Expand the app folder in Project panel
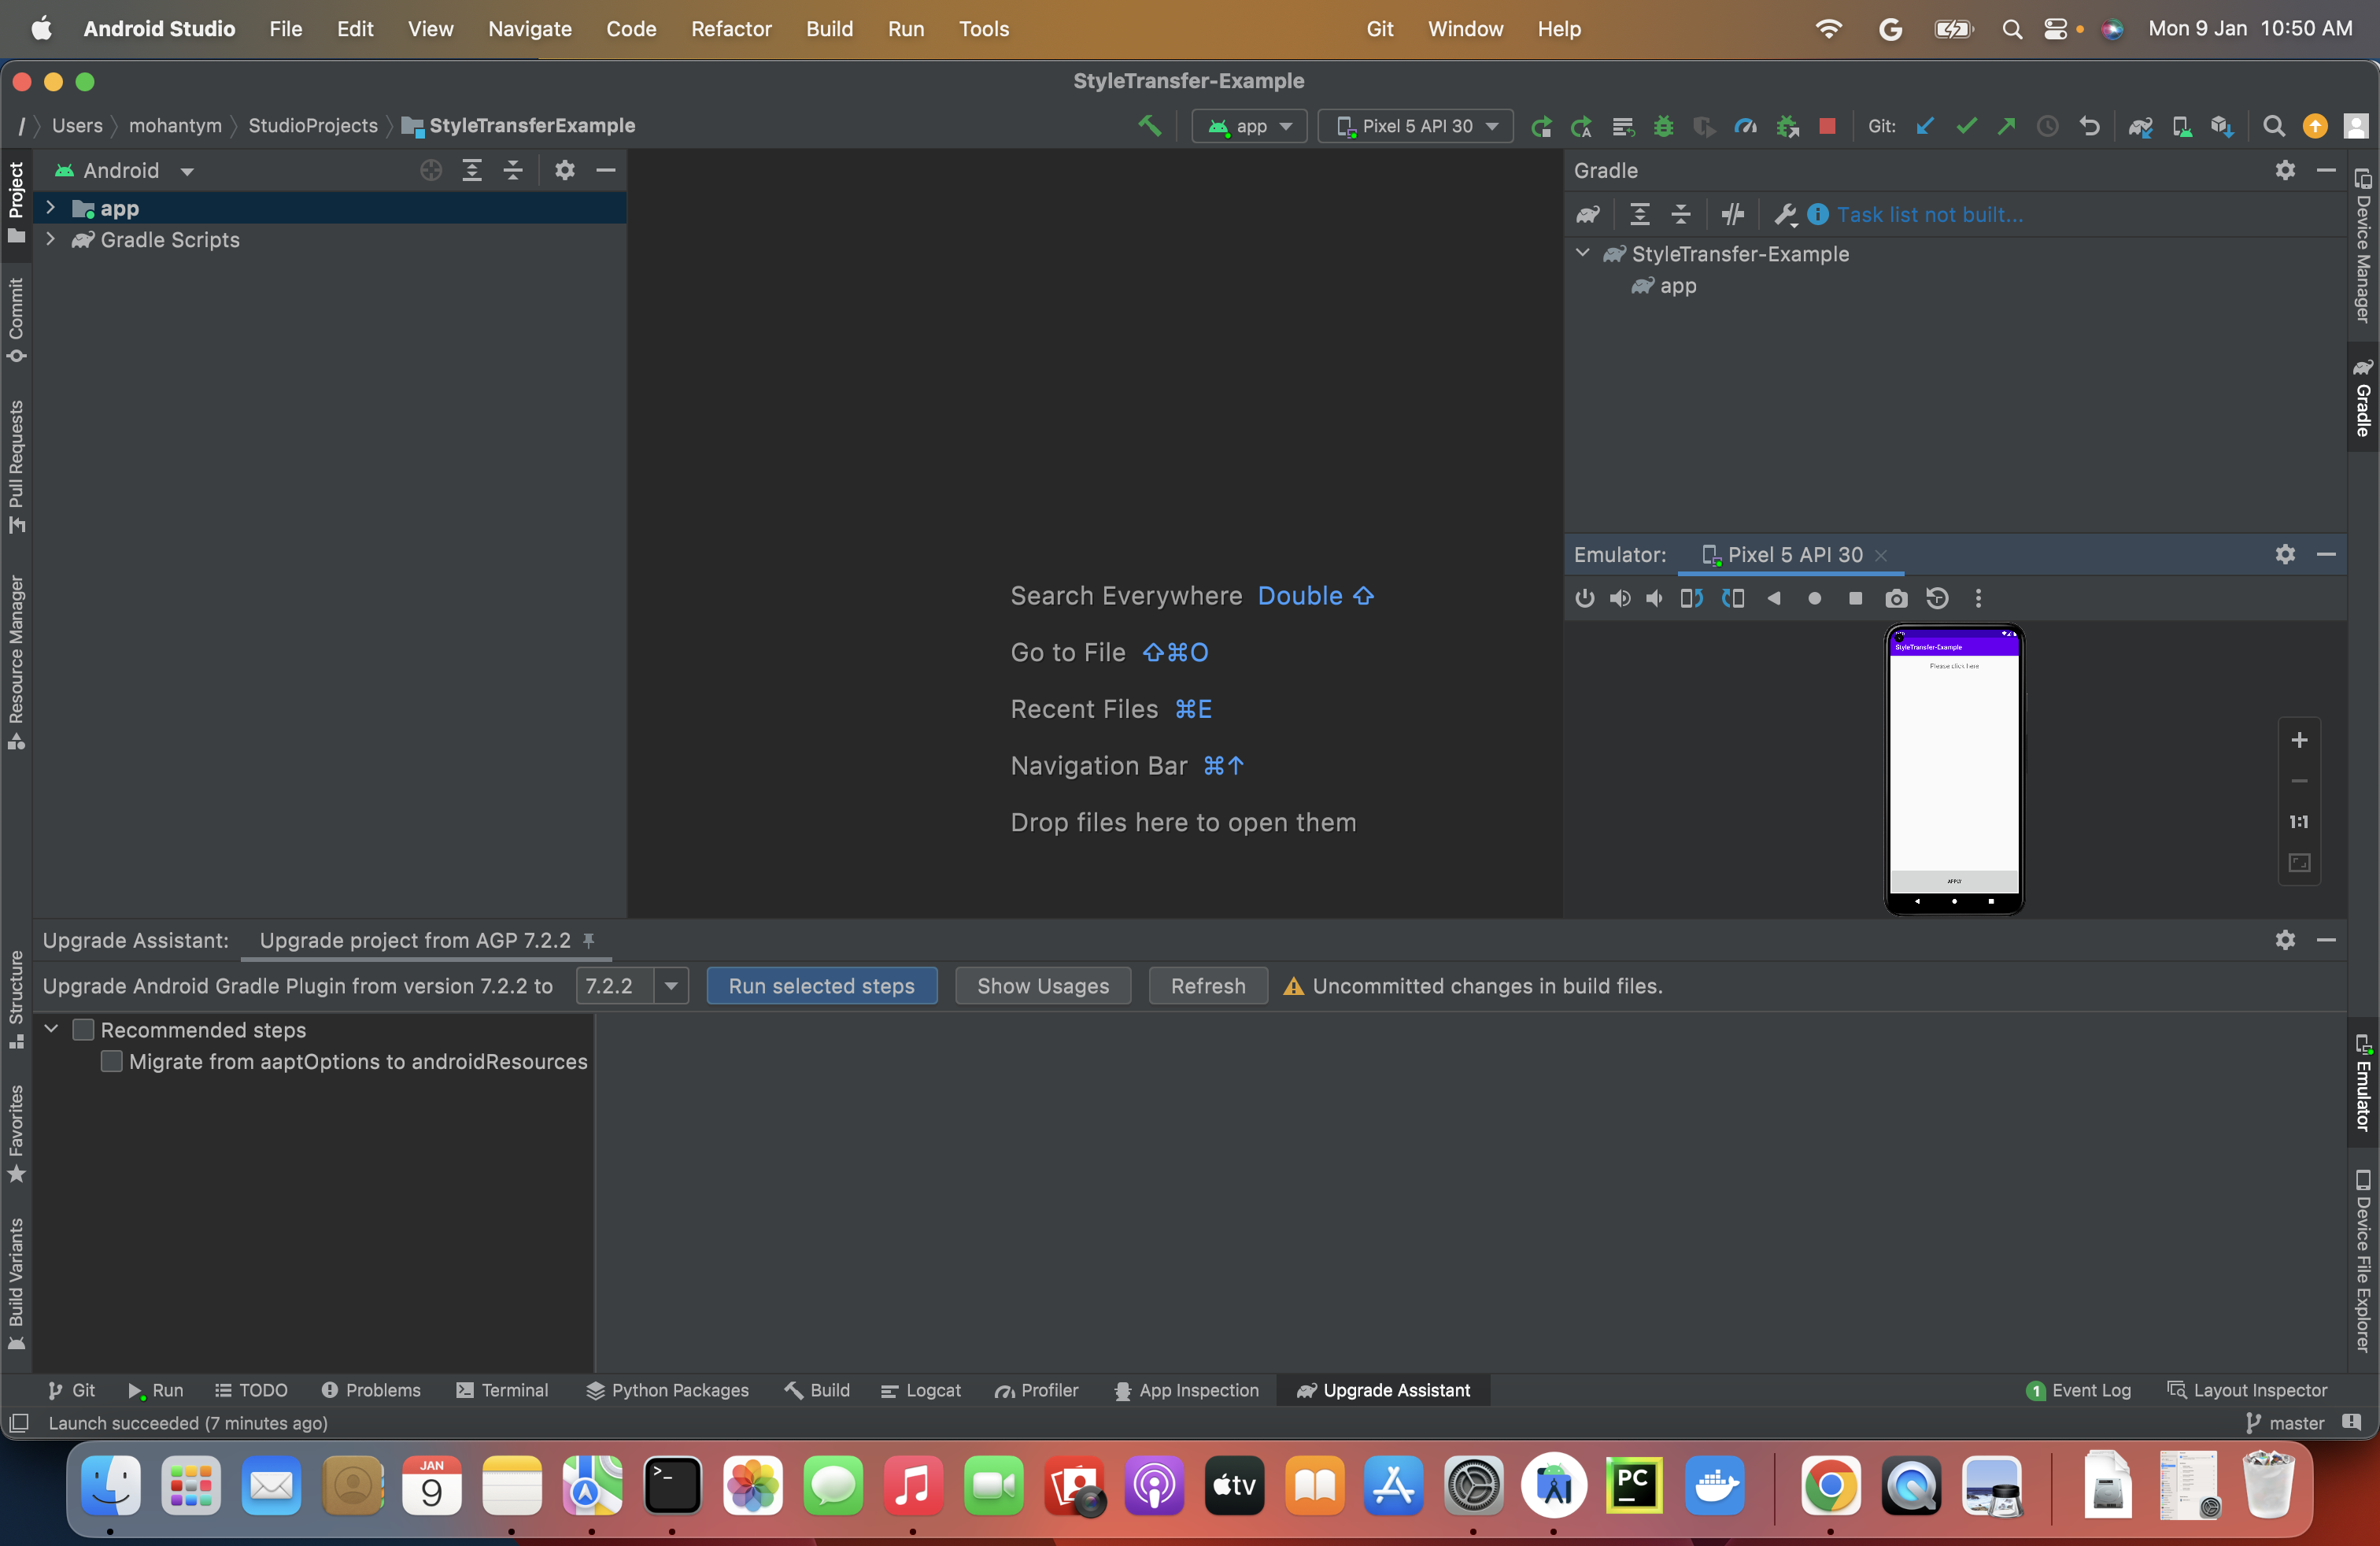This screenshot has height=1546, width=2380. (x=51, y=208)
